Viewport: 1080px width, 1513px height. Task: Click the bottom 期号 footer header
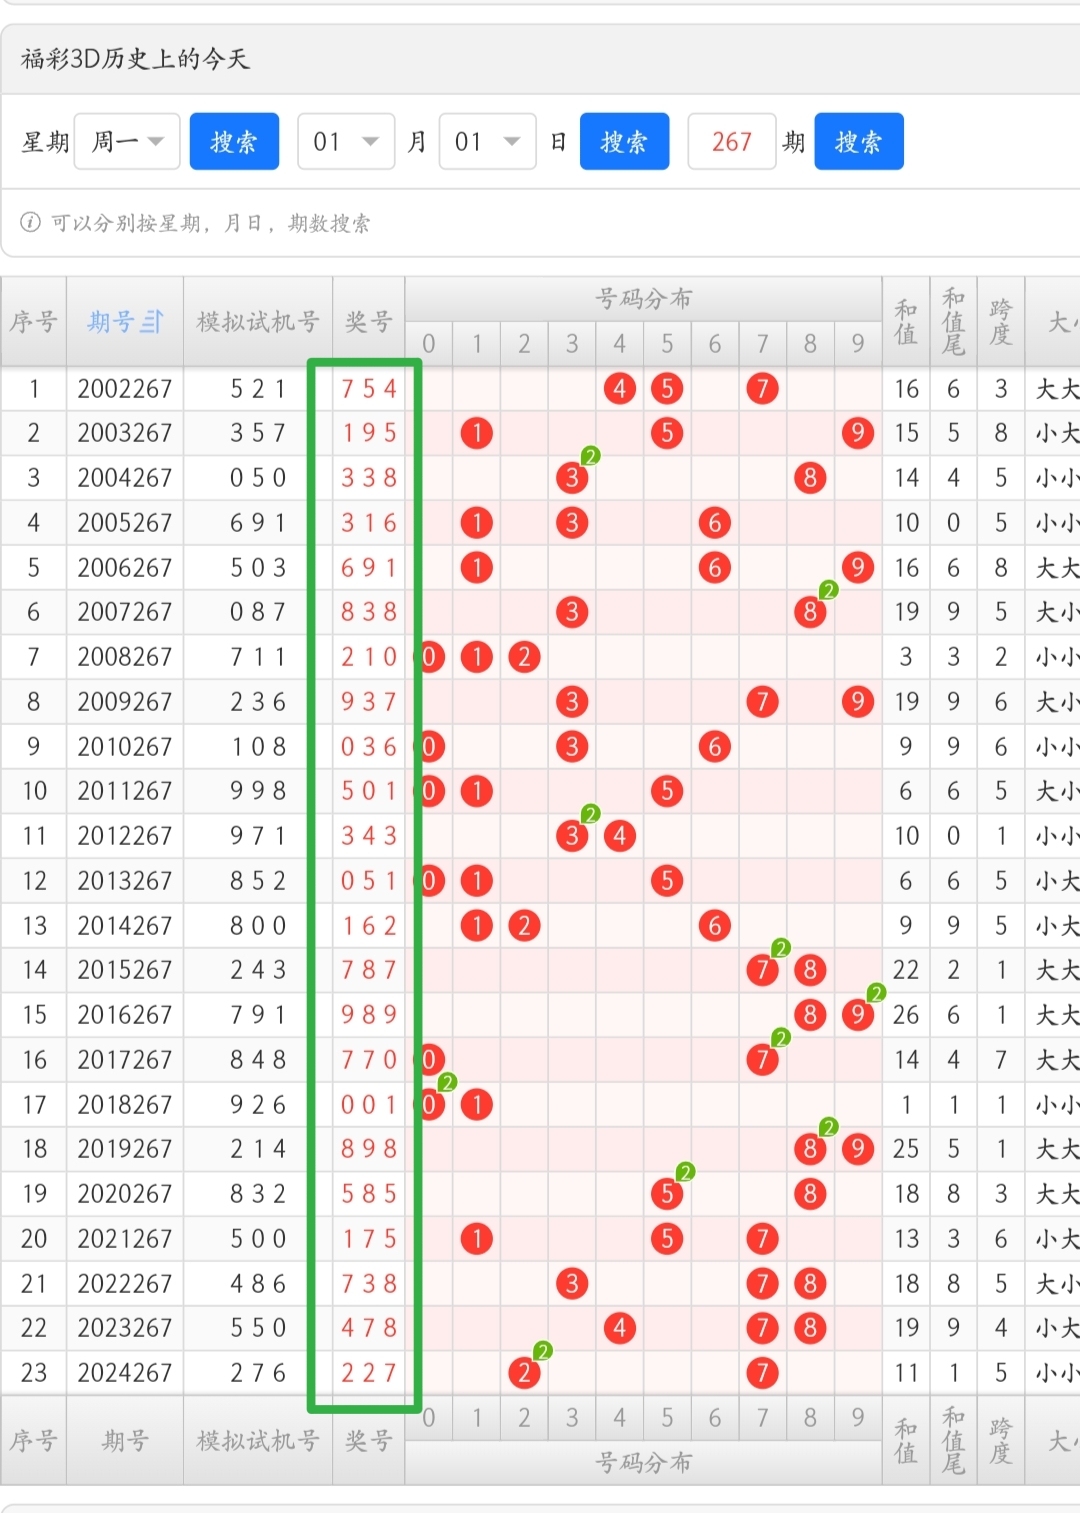(x=125, y=1441)
